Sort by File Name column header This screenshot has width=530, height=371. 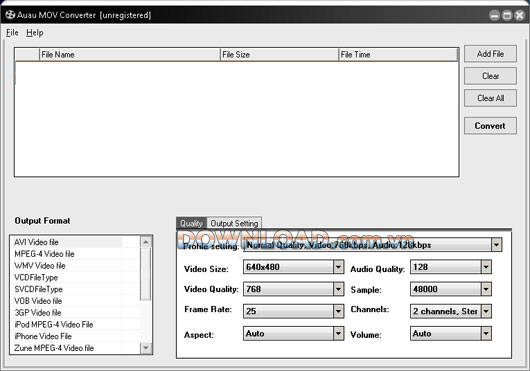(x=130, y=55)
